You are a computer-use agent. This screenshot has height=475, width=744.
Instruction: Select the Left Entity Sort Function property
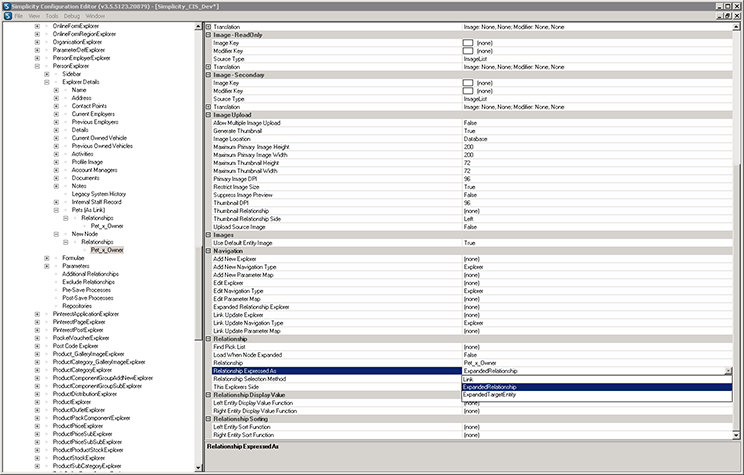242,427
